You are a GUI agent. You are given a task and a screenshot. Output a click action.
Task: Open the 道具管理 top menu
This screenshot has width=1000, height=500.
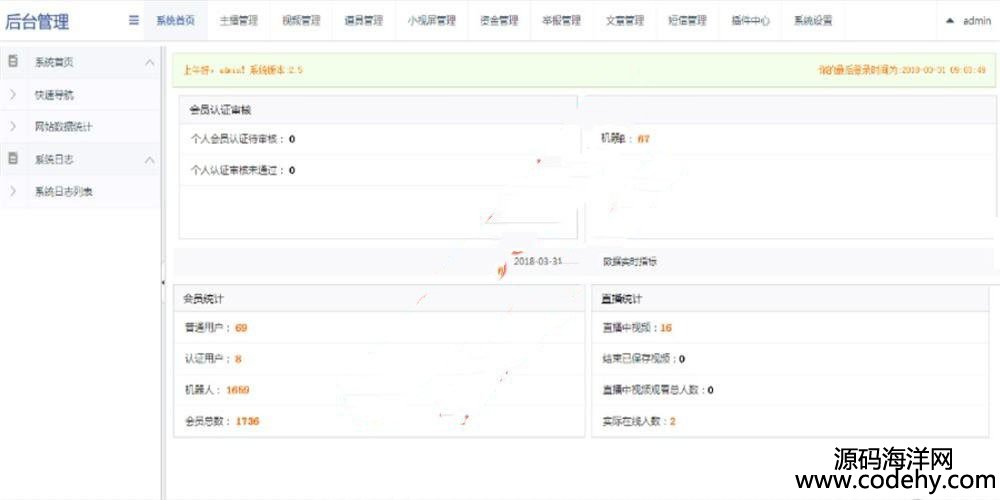(364, 20)
